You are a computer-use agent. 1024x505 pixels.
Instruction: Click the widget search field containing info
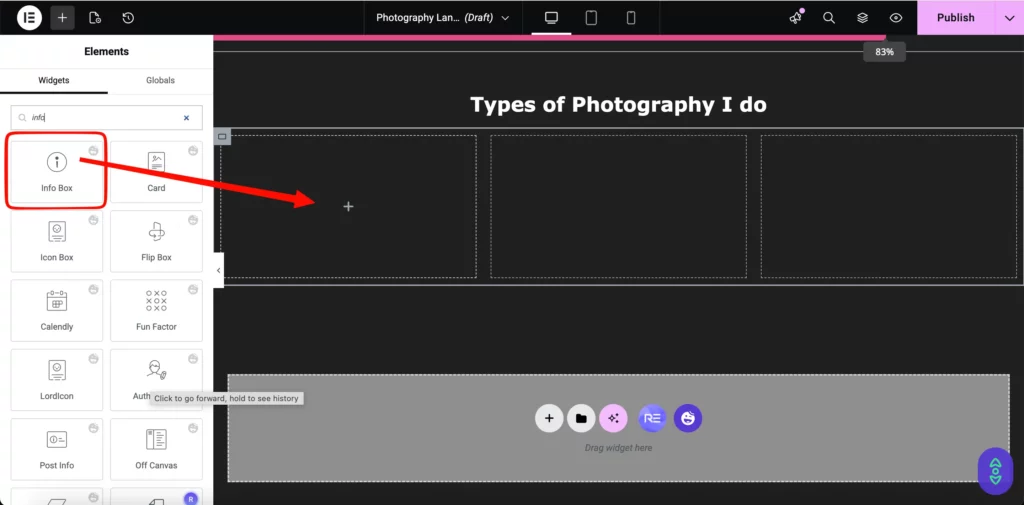[106, 118]
